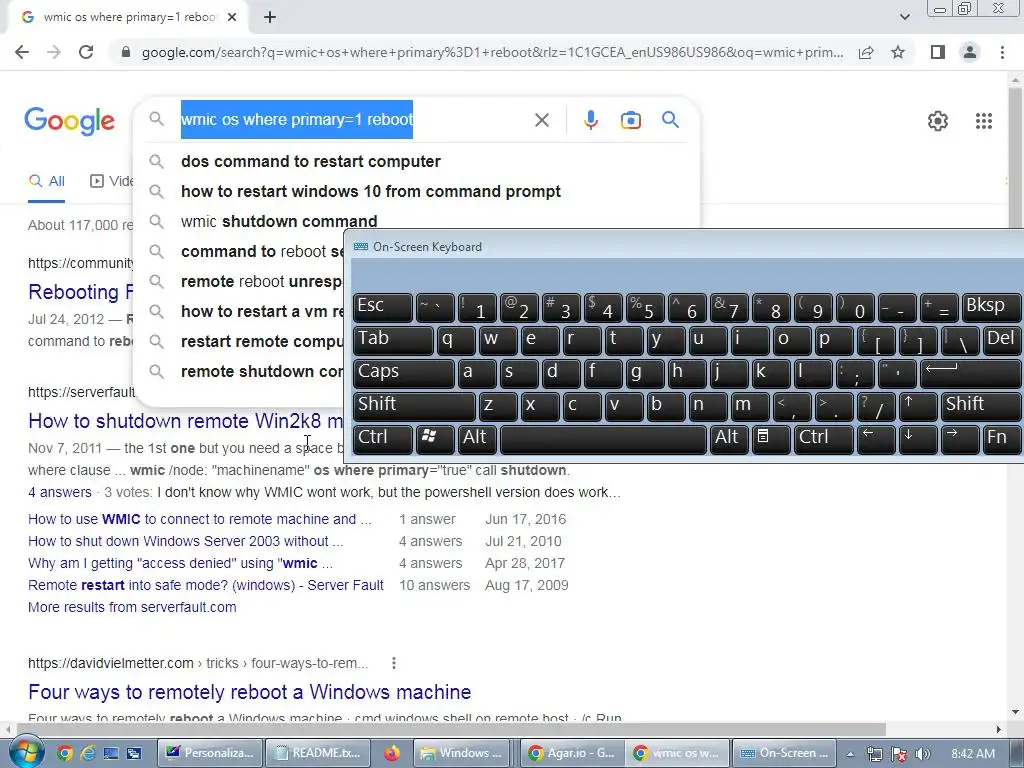Click the Windows logo key on keyboard

(x=435, y=439)
